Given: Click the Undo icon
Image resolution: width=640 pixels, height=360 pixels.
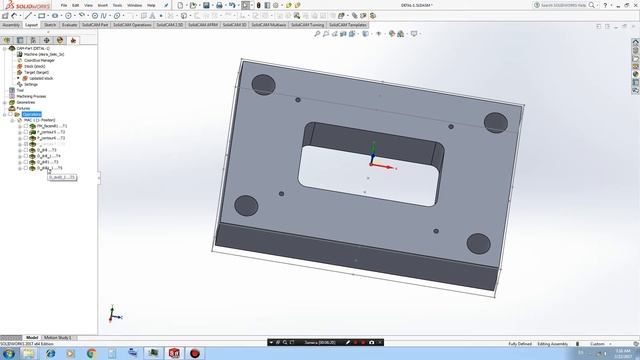Looking at the screenshot, I should pyautogui.click(x=232, y=5).
